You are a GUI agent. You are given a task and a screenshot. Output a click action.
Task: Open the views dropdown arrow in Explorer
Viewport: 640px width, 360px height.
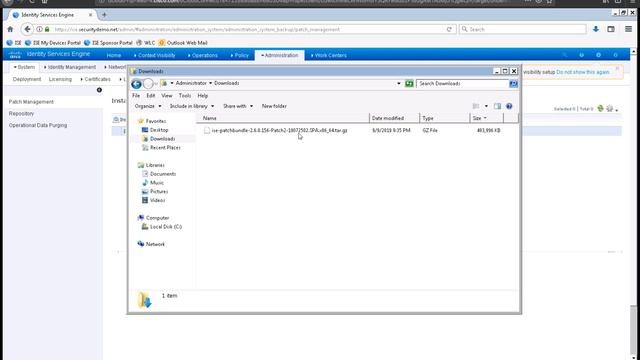coord(486,106)
